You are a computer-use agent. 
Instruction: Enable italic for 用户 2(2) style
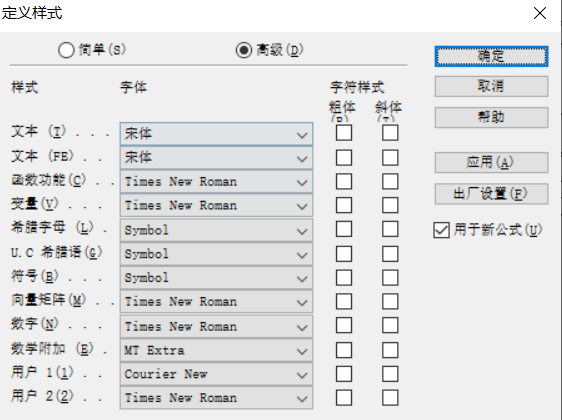pyautogui.click(x=390, y=398)
